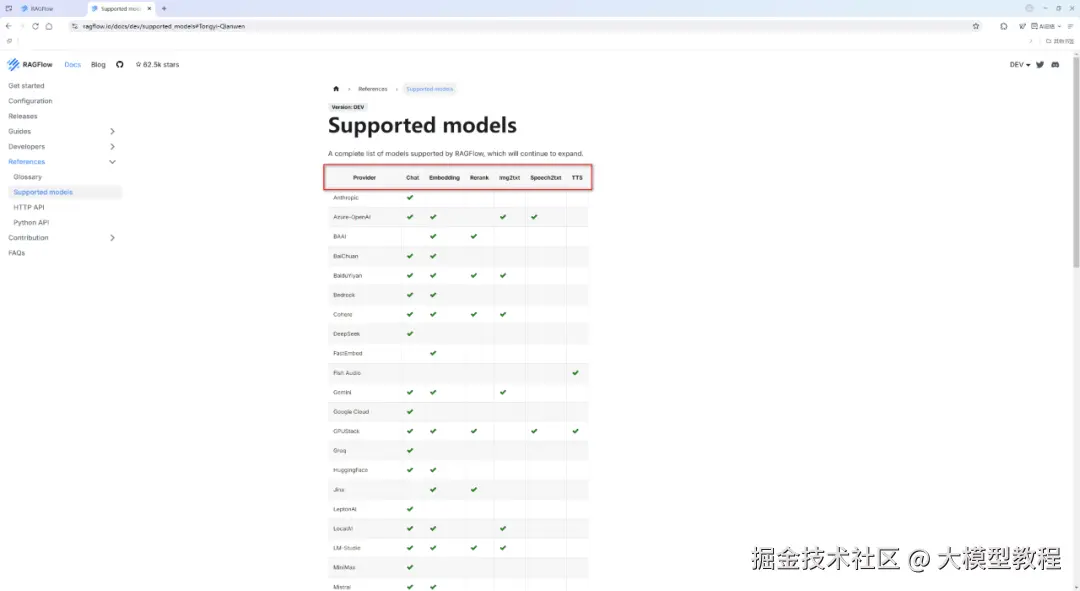Click the Supported models page heading
1080x591 pixels.
point(422,125)
